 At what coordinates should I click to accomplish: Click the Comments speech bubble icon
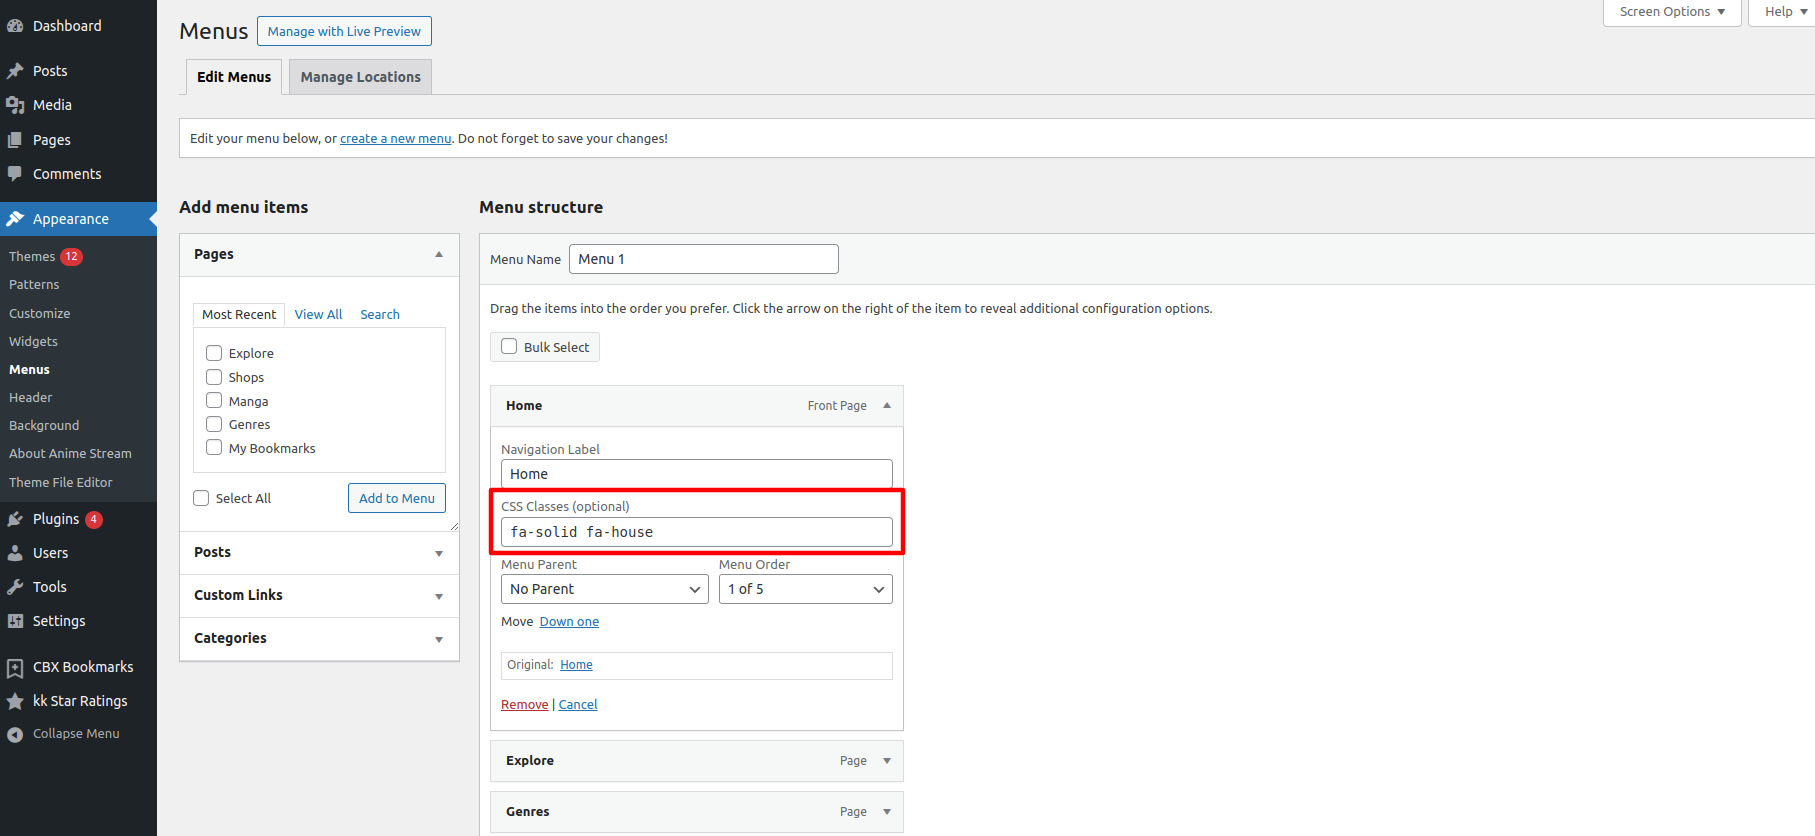(x=15, y=174)
